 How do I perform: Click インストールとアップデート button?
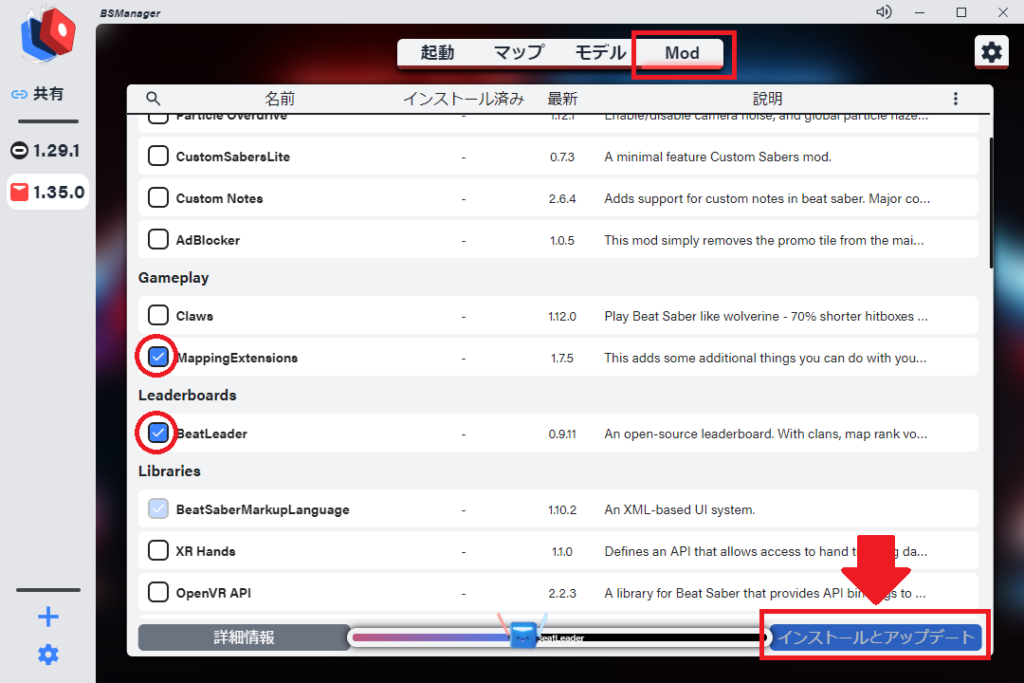(876, 637)
